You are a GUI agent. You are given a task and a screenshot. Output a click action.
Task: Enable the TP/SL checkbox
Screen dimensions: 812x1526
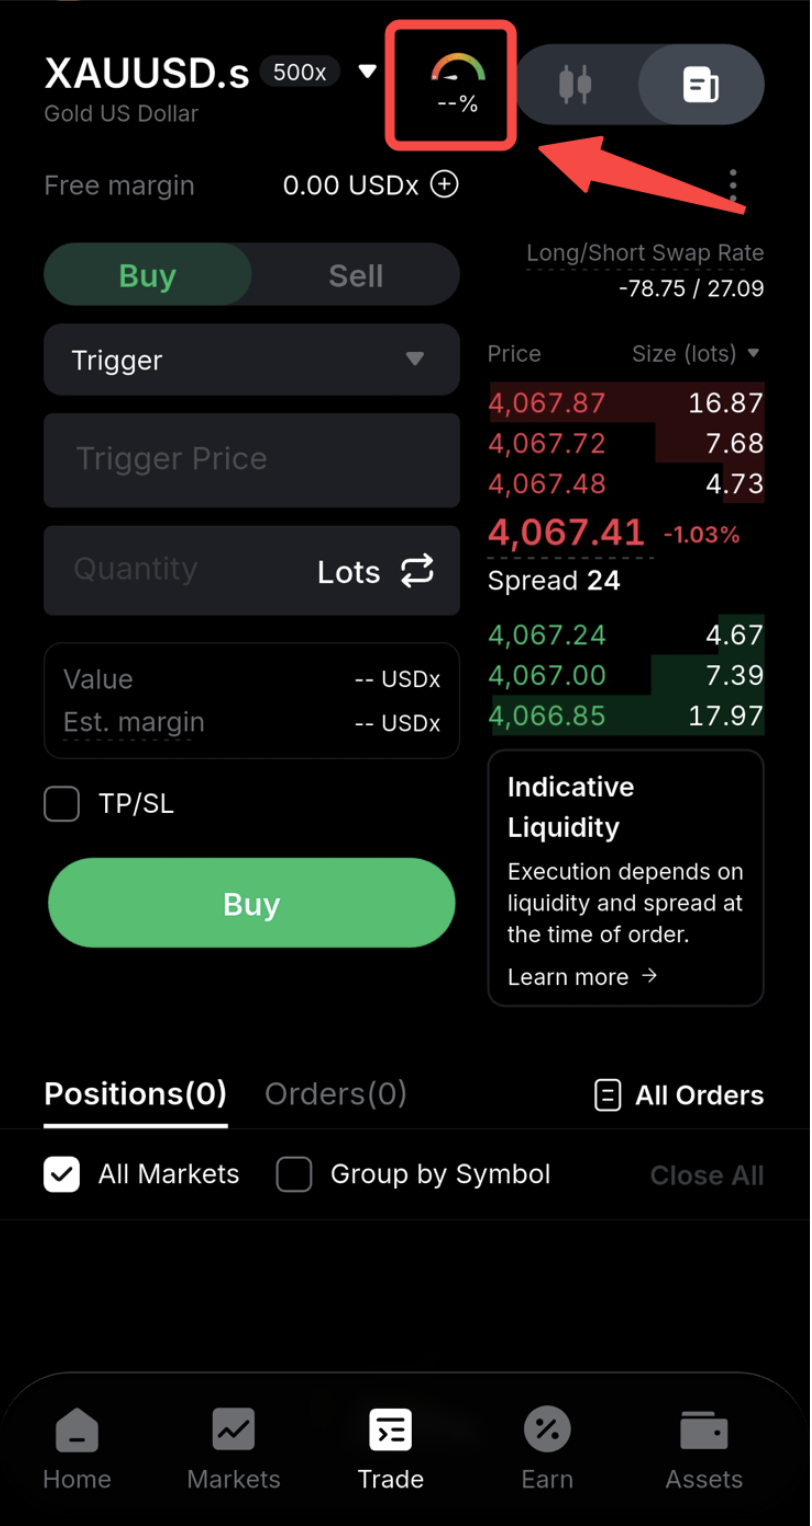(x=62, y=803)
